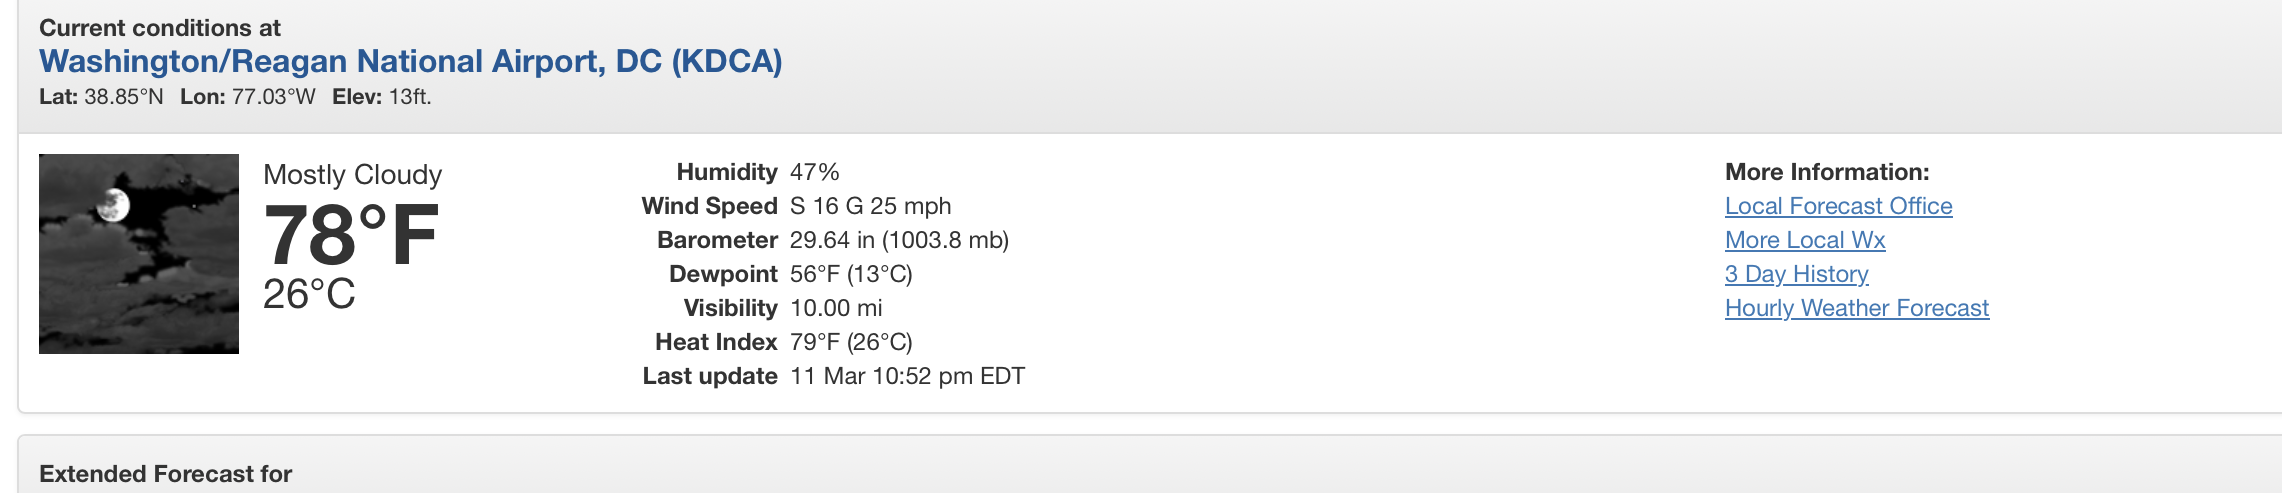
Task: Click the More Information heading
Action: (x=1826, y=172)
